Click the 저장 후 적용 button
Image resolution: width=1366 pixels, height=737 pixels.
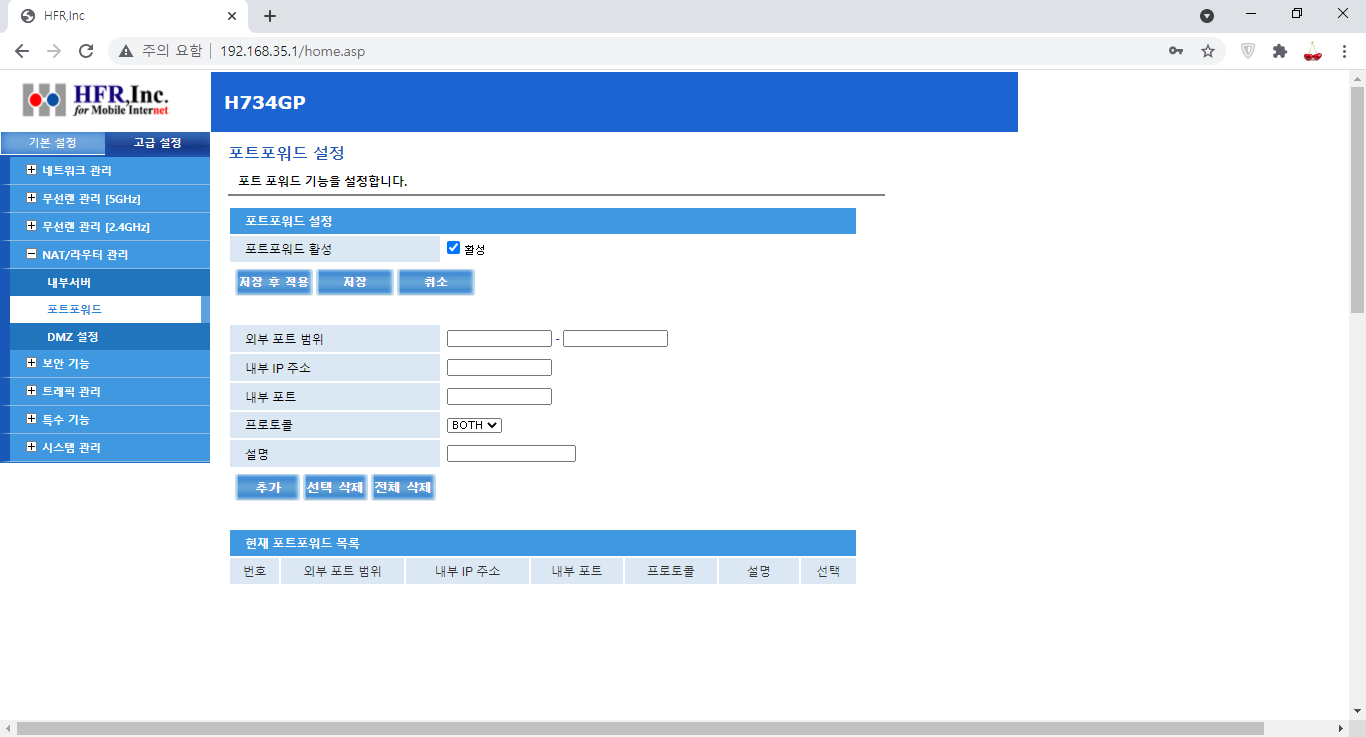tap(273, 282)
